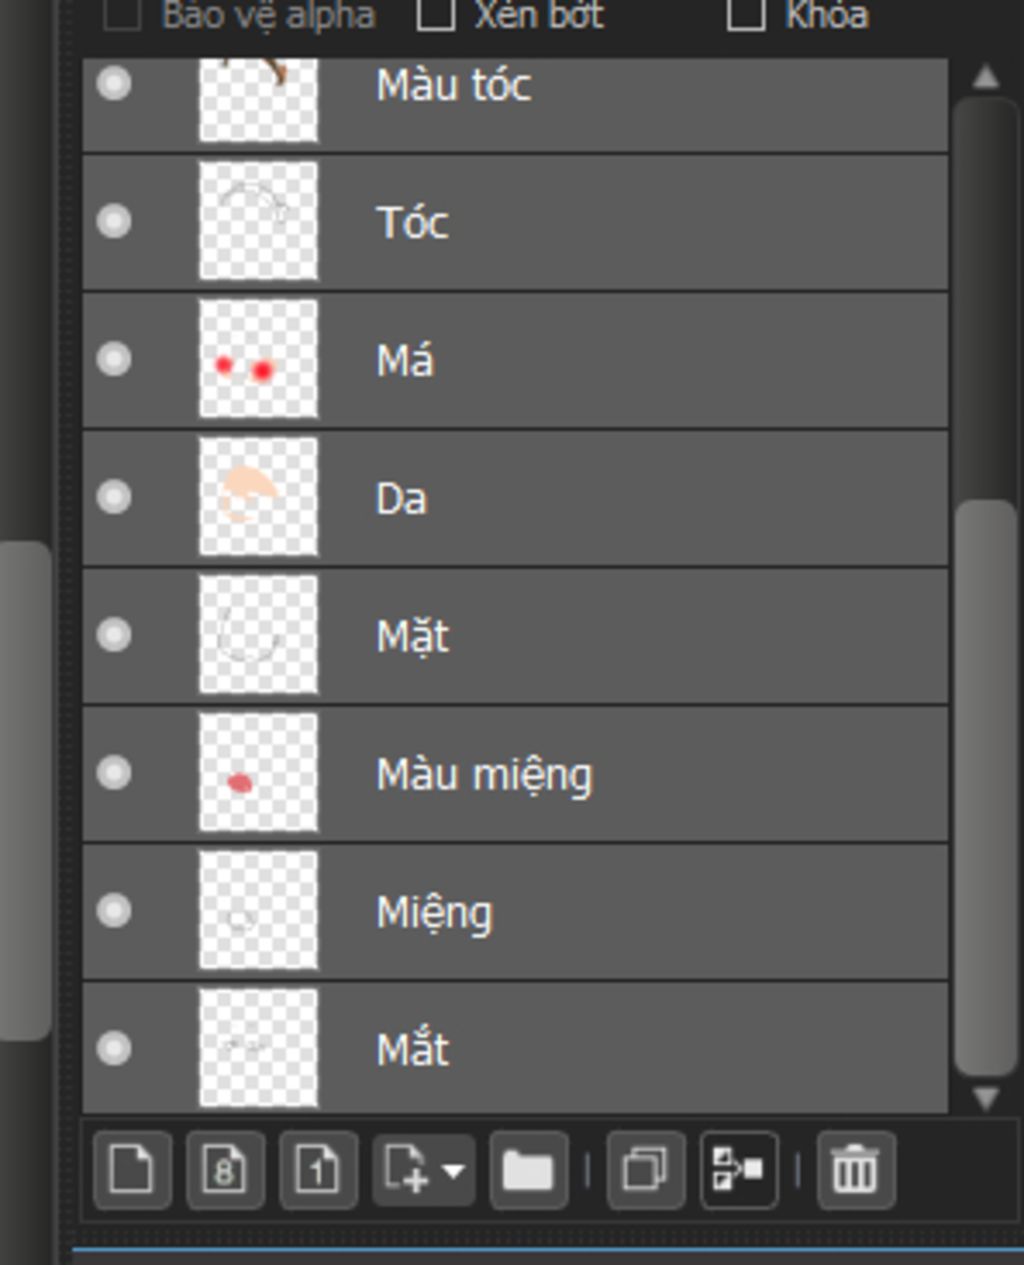The width and height of the screenshot is (1024, 1265).
Task: Hide the Tóc layer
Action: pos(114,221)
